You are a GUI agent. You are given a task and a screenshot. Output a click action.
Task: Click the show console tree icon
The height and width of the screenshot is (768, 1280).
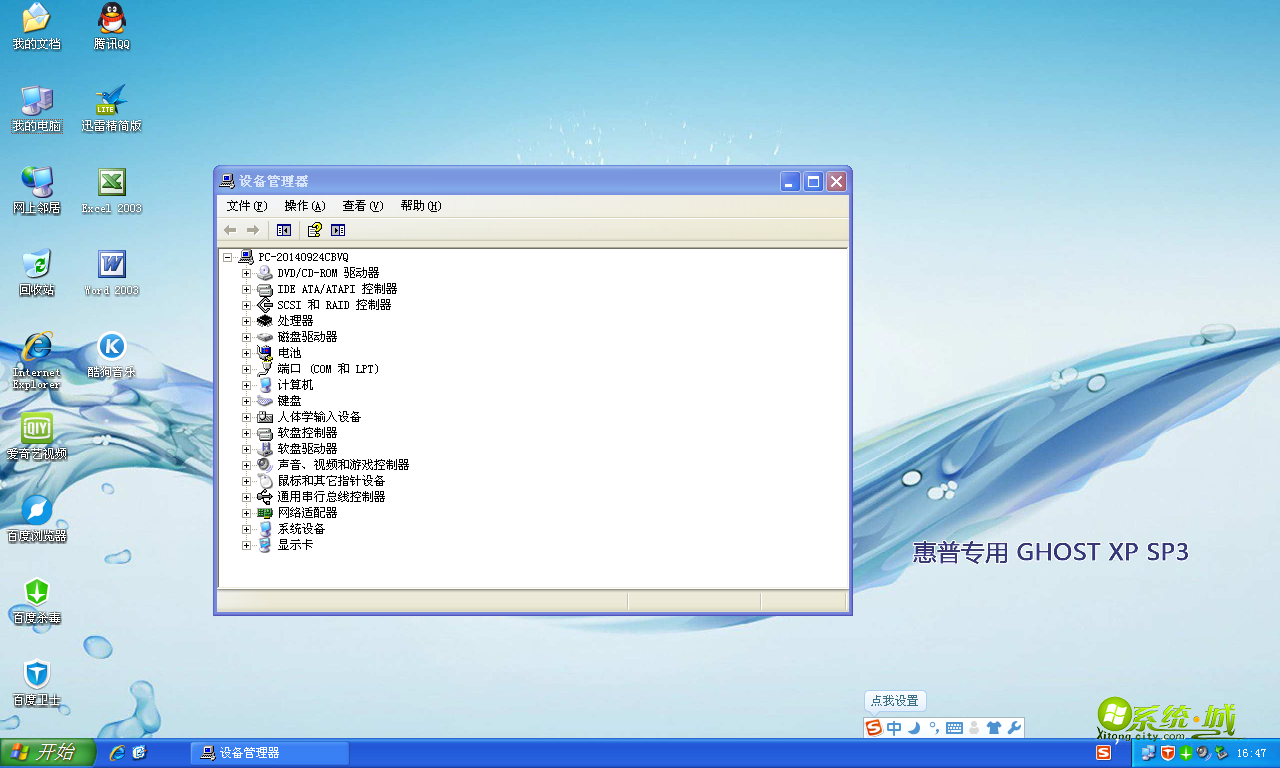coord(283,229)
